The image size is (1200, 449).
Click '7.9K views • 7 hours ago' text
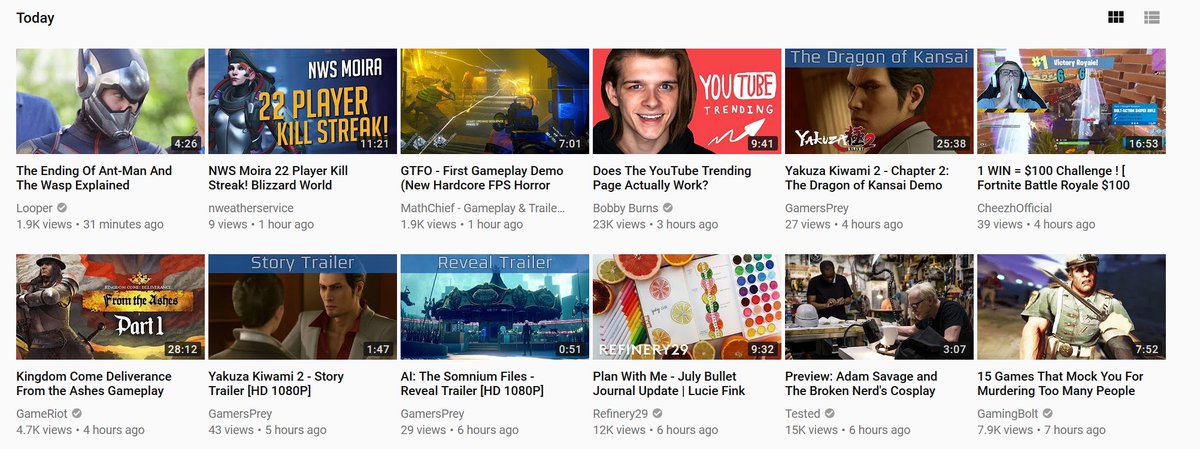[x=1041, y=431]
